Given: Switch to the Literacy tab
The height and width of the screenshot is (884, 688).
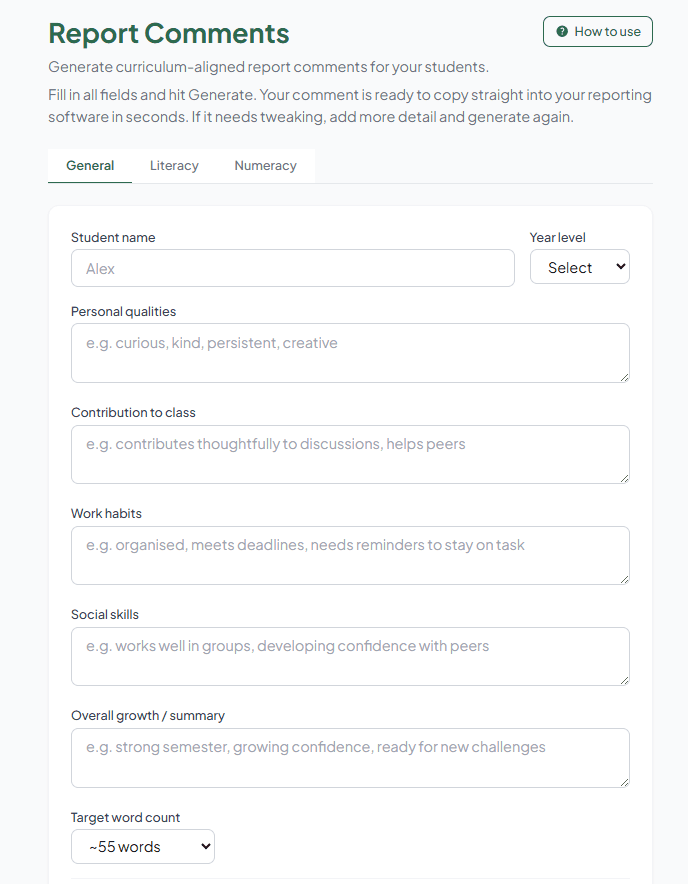Looking at the screenshot, I should coord(174,165).
